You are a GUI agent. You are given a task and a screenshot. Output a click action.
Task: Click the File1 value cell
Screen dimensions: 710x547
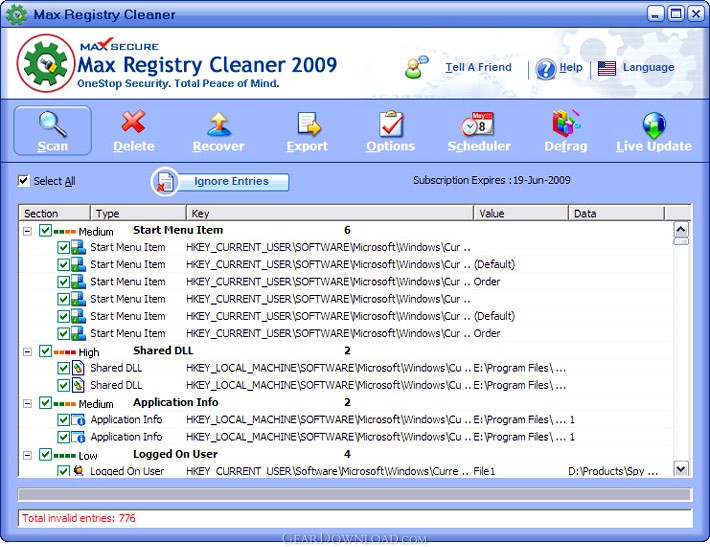click(x=484, y=471)
